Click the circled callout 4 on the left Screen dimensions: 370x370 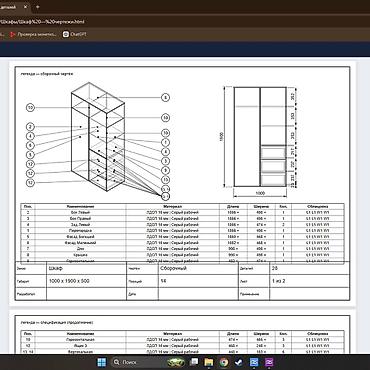[x=30, y=136]
